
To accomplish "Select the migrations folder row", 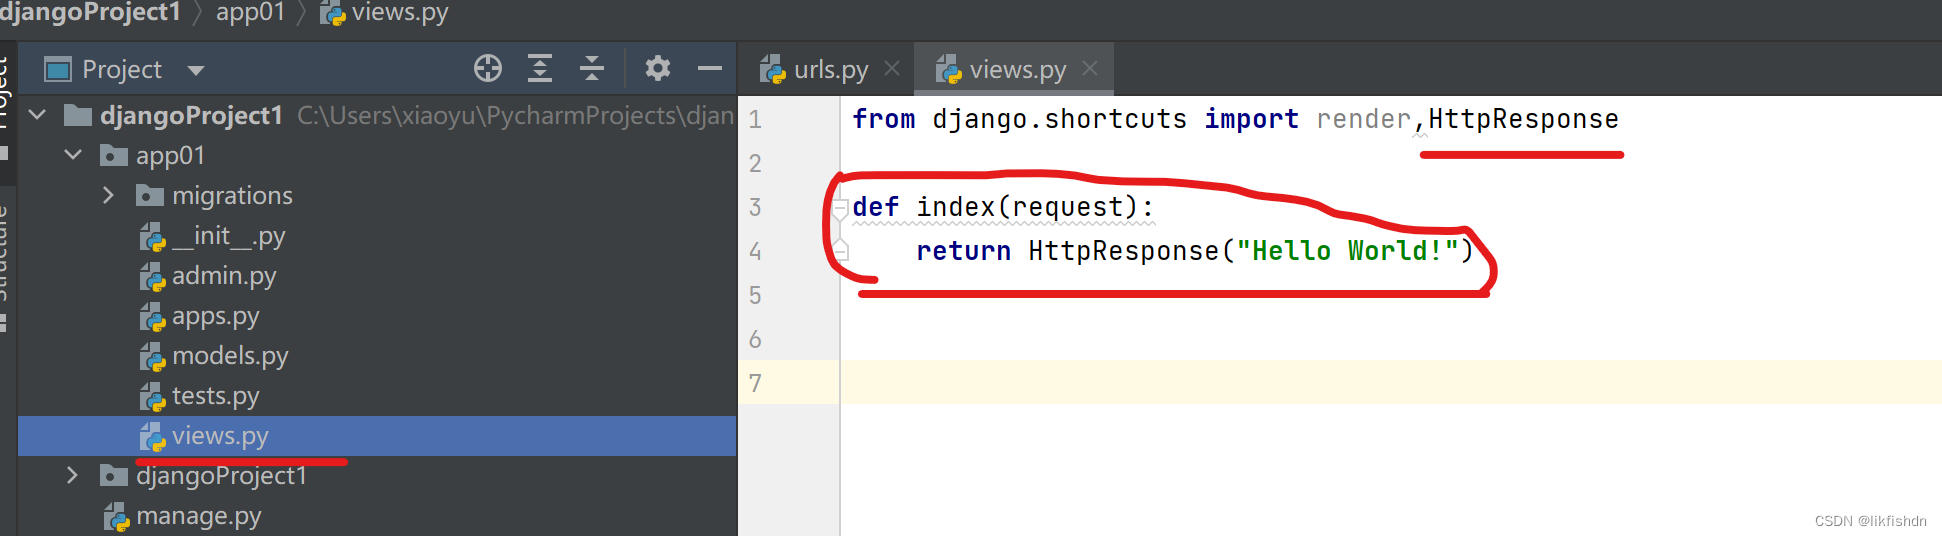I will click(x=377, y=195).
